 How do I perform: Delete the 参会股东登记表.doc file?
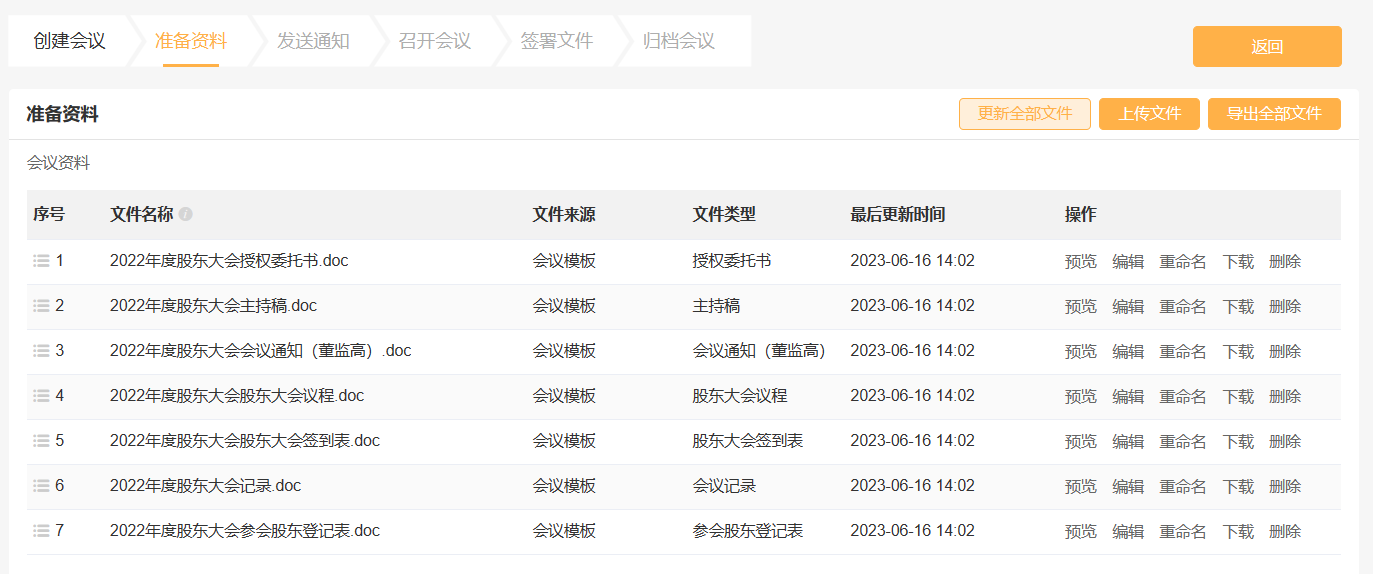click(x=1285, y=532)
